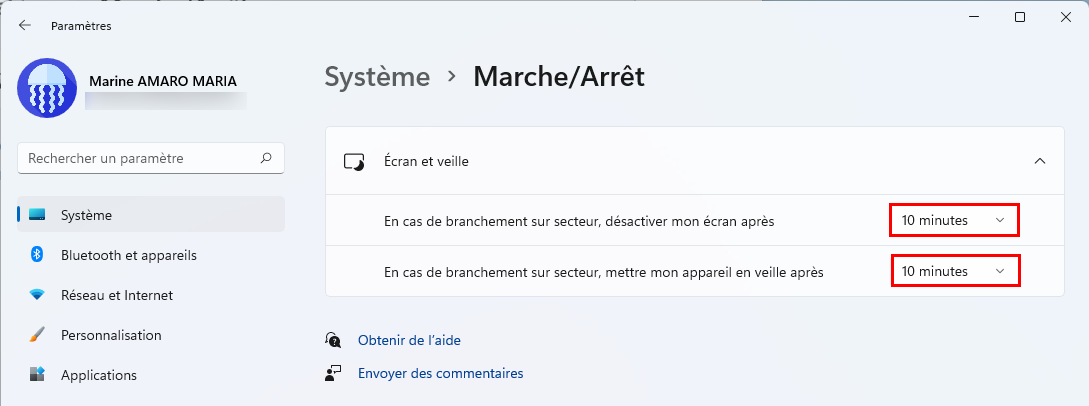Click the Envoyer des commentaires feedback icon

[x=333, y=373]
